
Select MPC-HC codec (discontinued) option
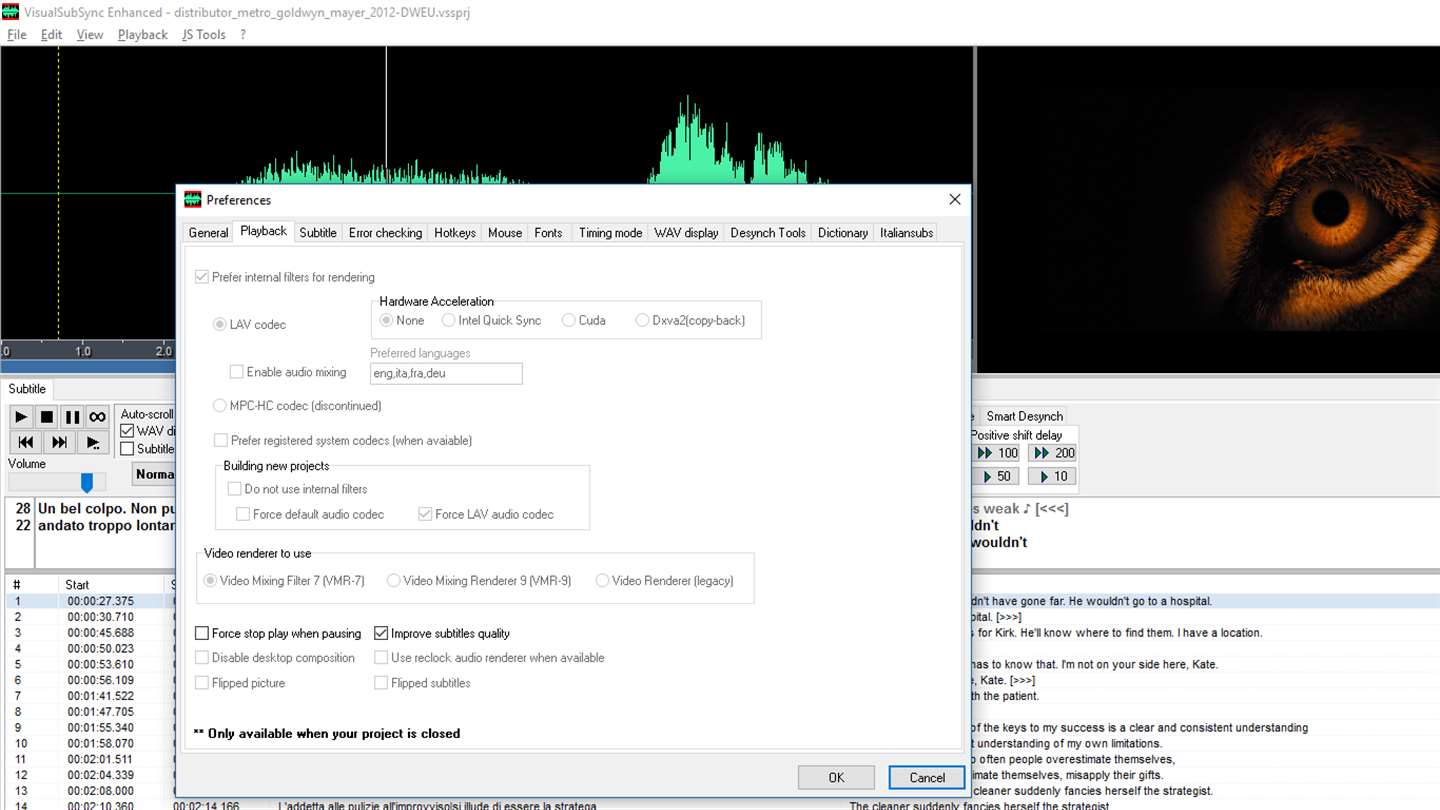(x=220, y=406)
